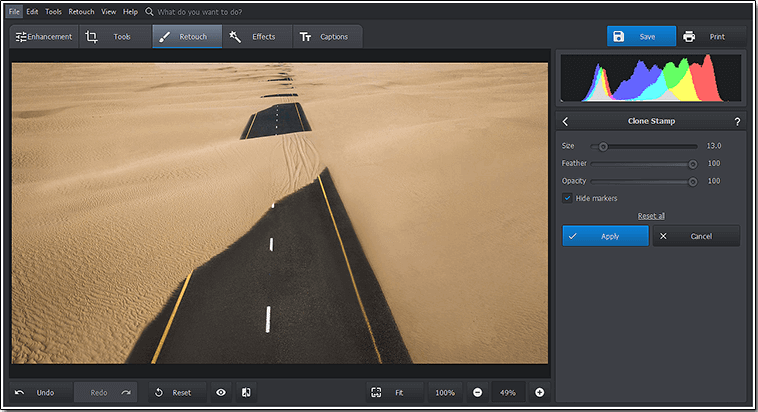Switch to the Effects tab
The width and height of the screenshot is (758, 412).
pyautogui.click(x=257, y=37)
